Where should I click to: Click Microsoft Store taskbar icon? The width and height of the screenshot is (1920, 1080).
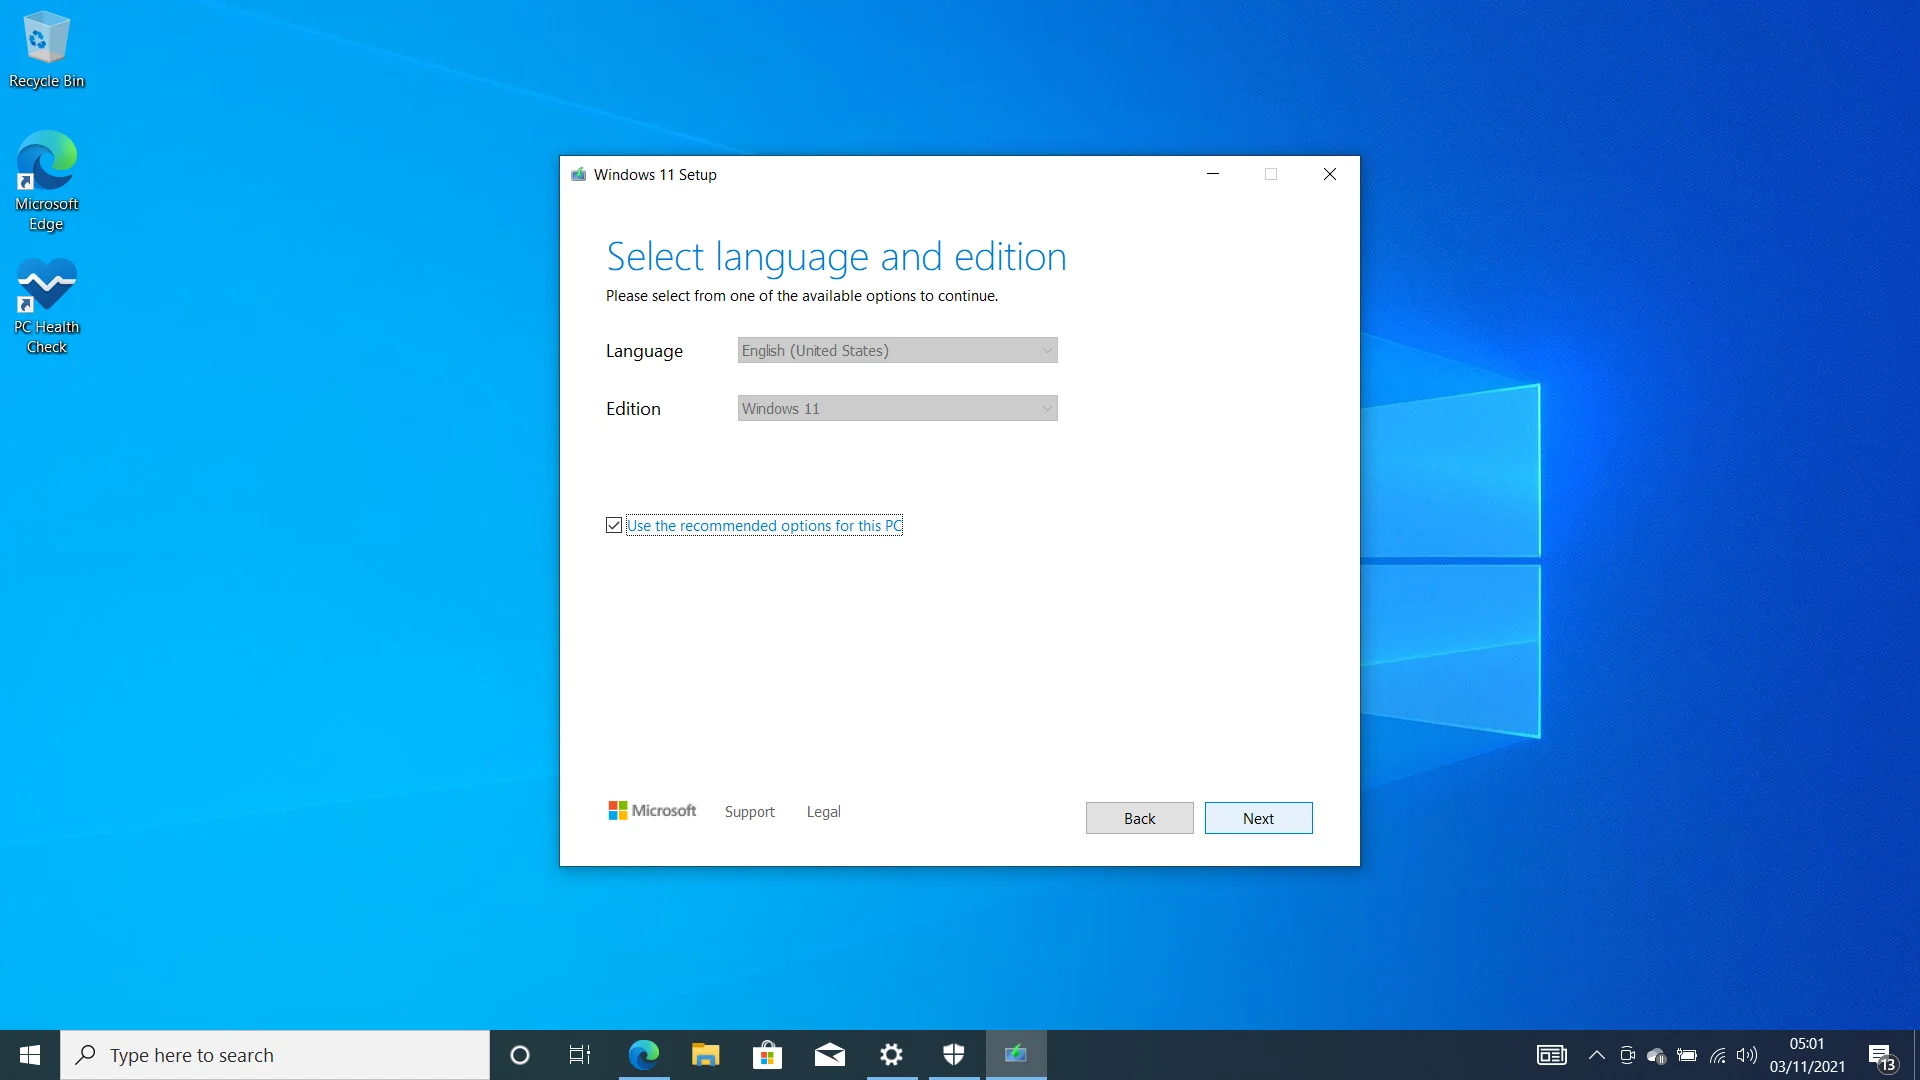pos(766,1054)
